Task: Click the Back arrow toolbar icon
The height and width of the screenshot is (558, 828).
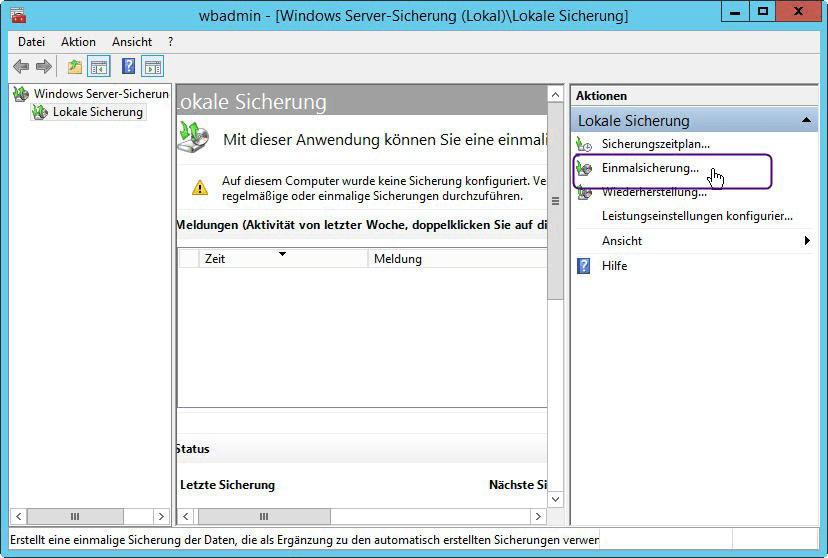Action: [x=21, y=67]
